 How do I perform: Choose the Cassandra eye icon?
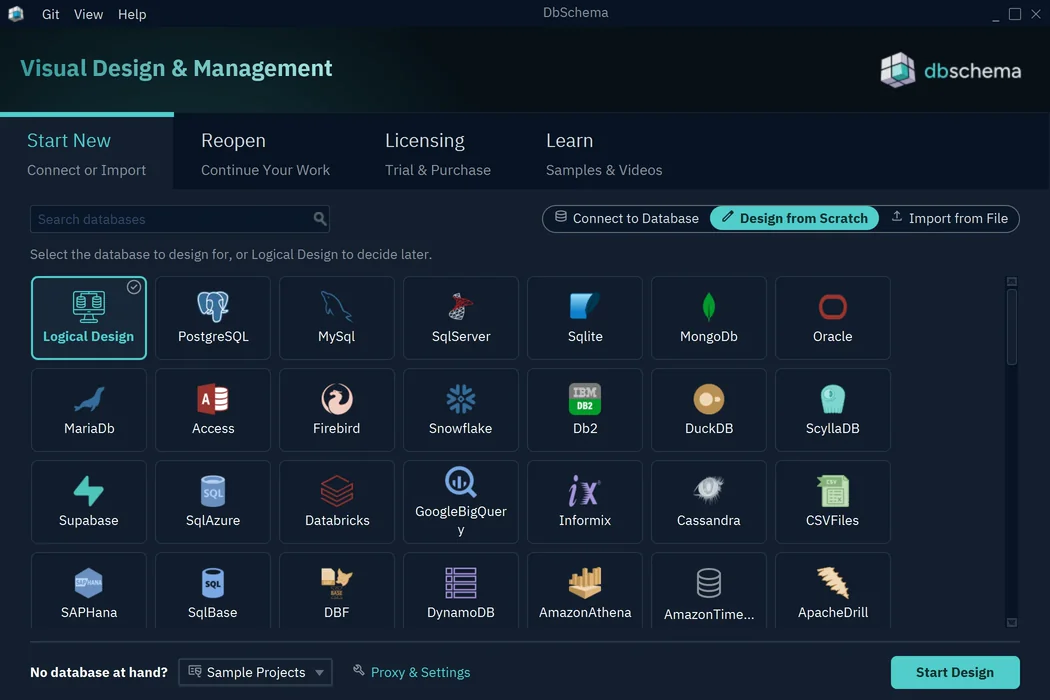tap(708, 490)
